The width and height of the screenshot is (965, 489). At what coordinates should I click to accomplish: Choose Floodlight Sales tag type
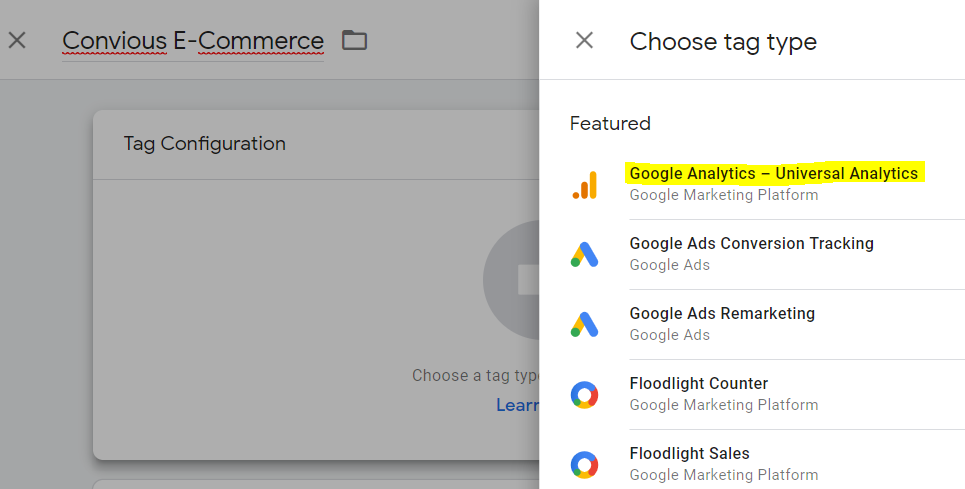click(689, 454)
